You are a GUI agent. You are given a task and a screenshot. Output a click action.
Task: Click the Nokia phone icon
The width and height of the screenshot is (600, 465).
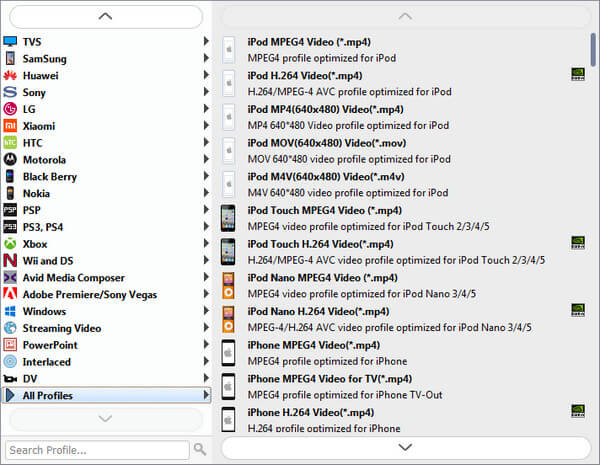click(x=10, y=193)
